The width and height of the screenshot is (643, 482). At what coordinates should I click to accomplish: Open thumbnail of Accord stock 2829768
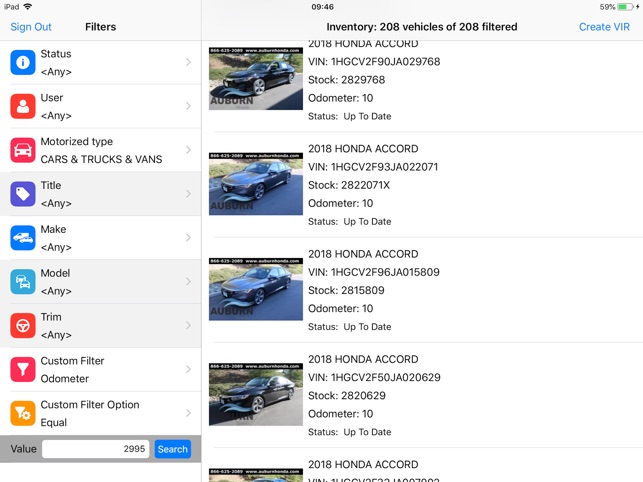[x=256, y=79]
